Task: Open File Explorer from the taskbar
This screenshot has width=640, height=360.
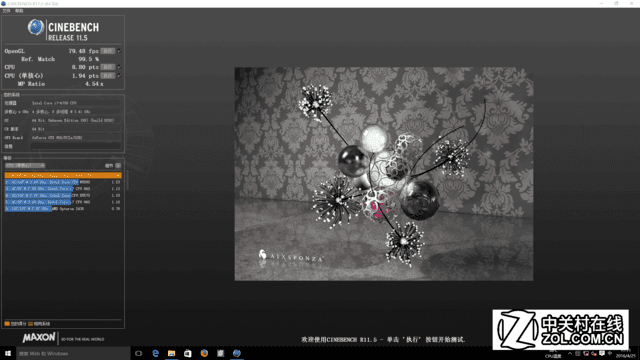Action: point(171,353)
